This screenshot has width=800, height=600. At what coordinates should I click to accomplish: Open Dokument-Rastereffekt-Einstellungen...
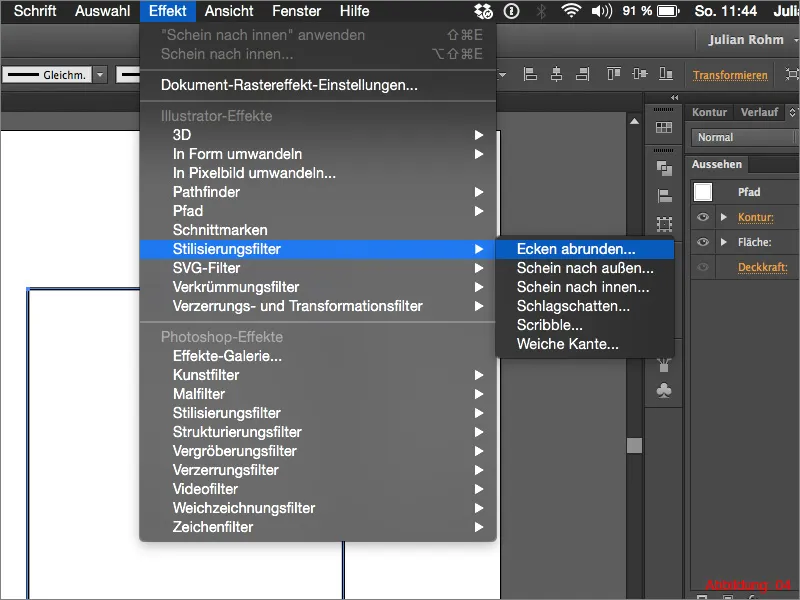[x=318, y=85]
